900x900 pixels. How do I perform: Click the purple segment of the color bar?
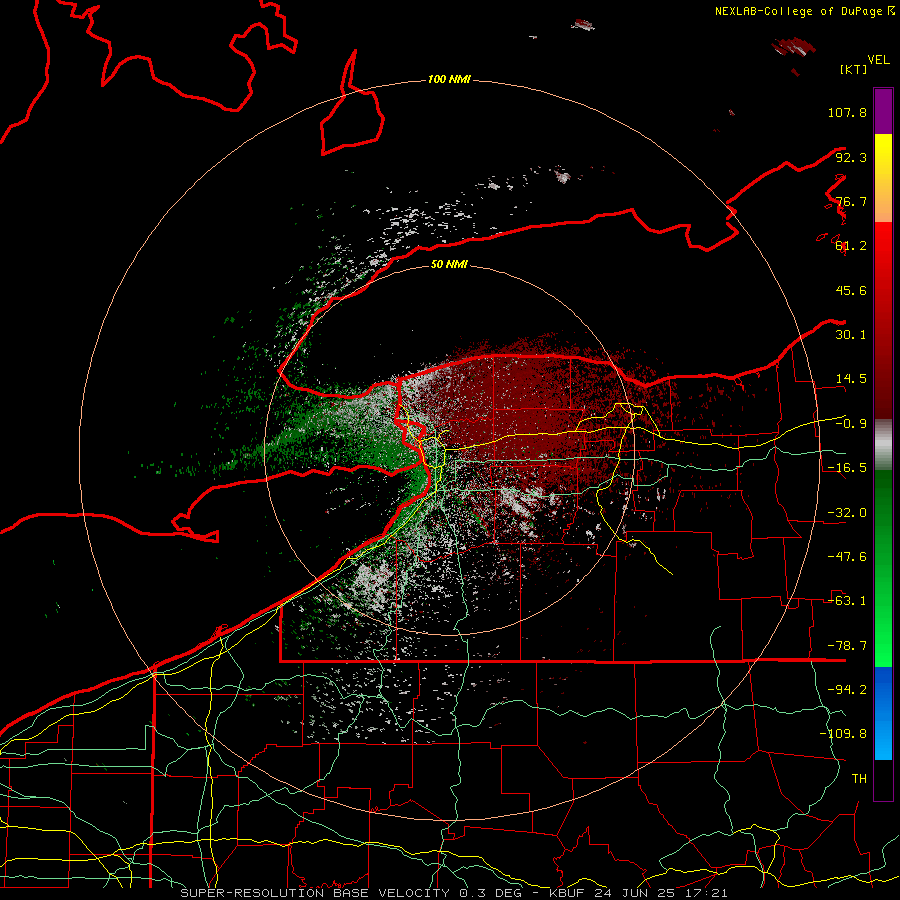[x=883, y=111]
